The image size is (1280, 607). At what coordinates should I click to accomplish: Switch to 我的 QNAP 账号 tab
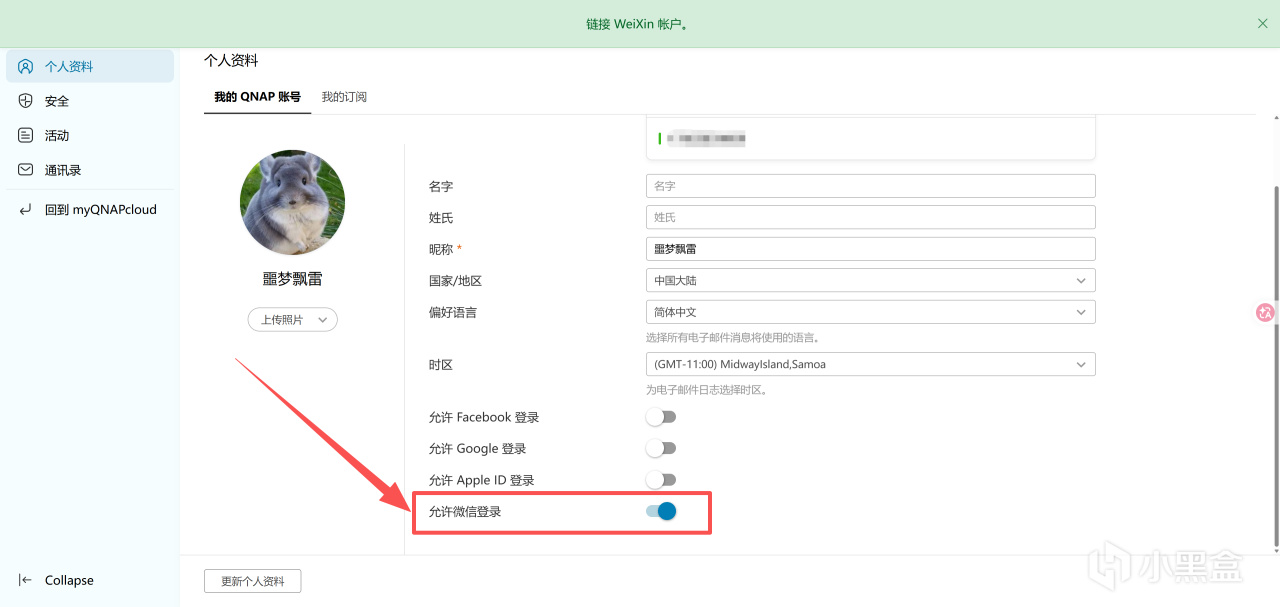click(257, 97)
